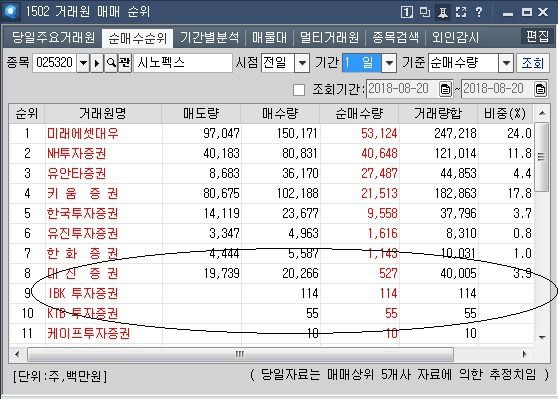Image resolution: width=558 pixels, height=399 pixels.
Task: Sort by 거래량합 column header
Action: coord(438,114)
